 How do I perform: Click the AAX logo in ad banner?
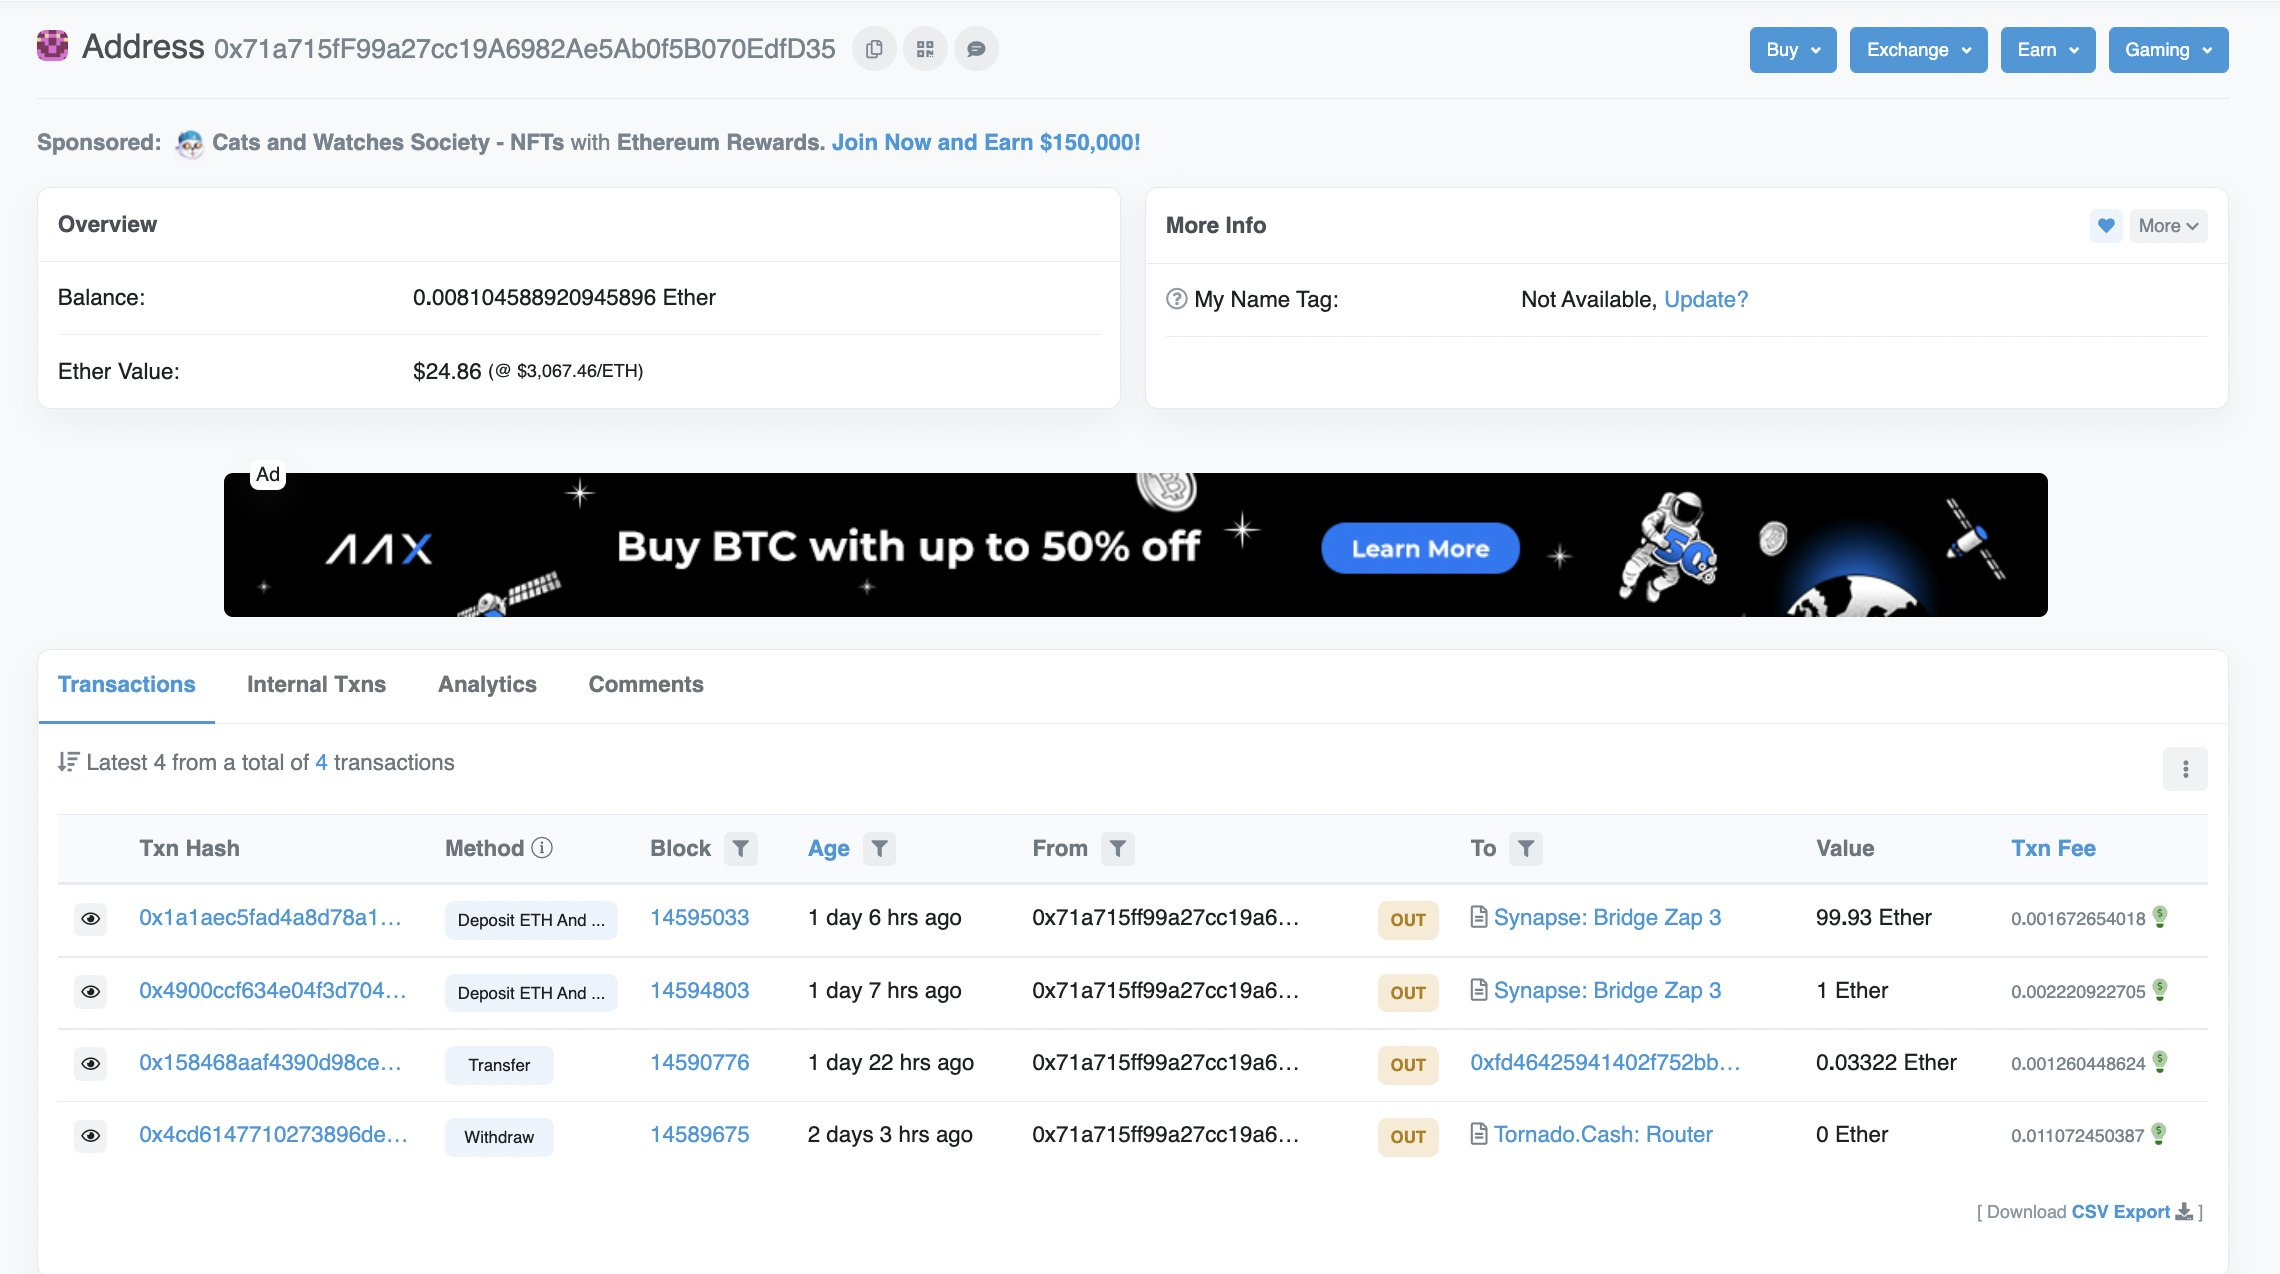click(x=379, y=549)
